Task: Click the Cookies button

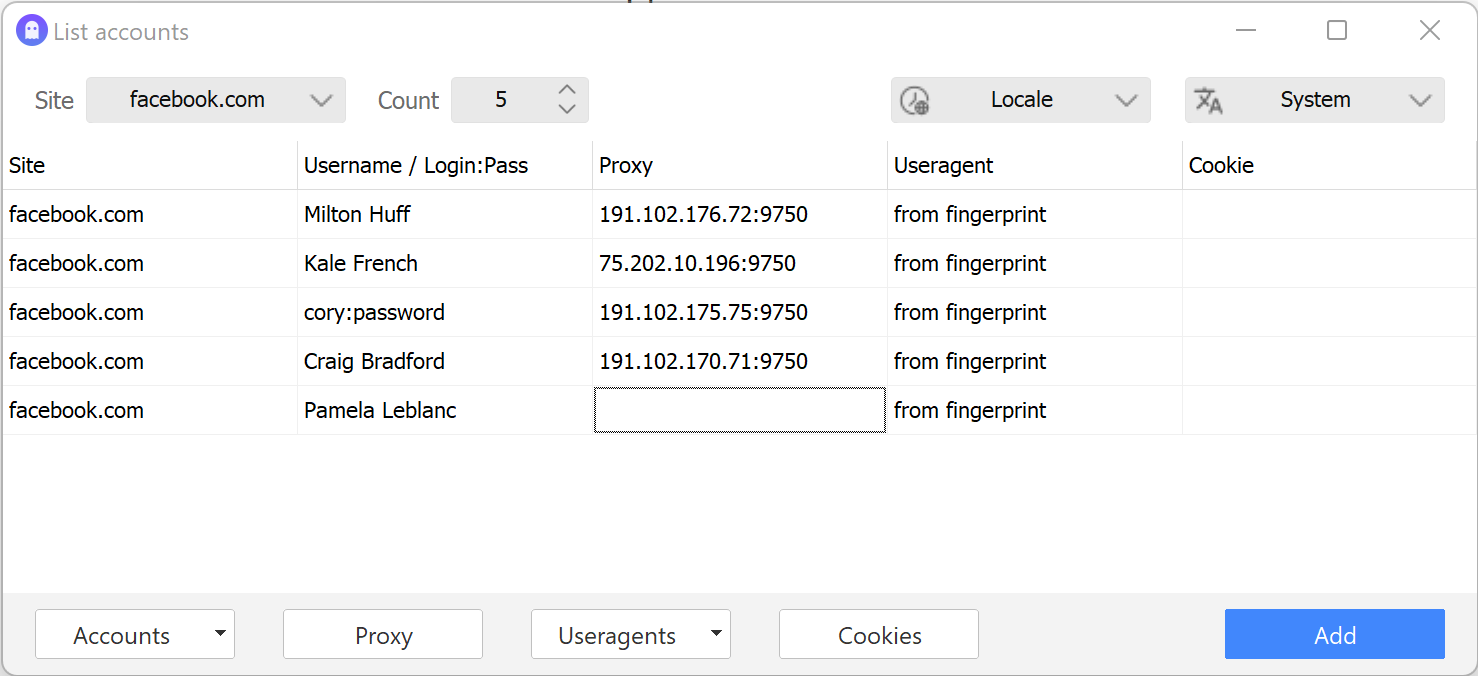Action: (878, 634)
